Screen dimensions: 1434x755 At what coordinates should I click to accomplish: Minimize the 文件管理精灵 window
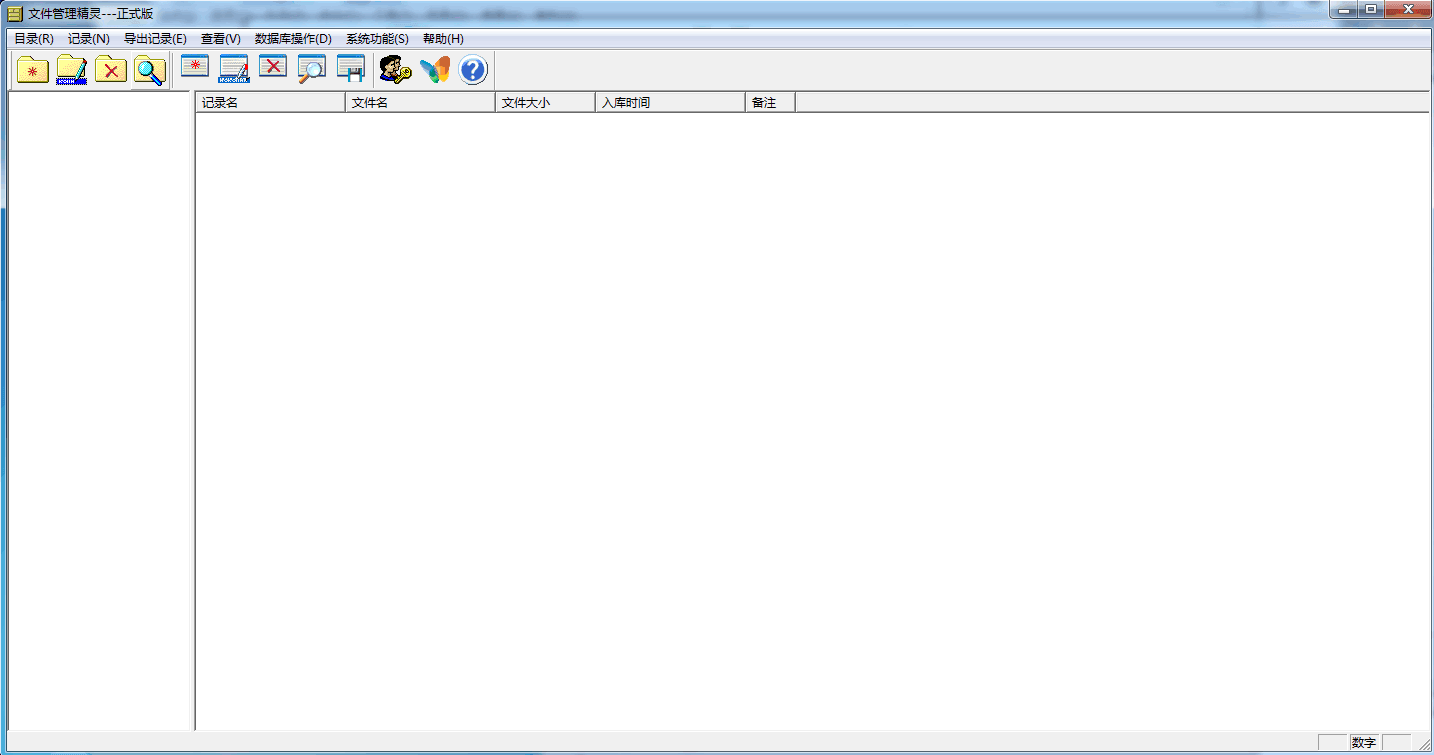pos(1343,10)
